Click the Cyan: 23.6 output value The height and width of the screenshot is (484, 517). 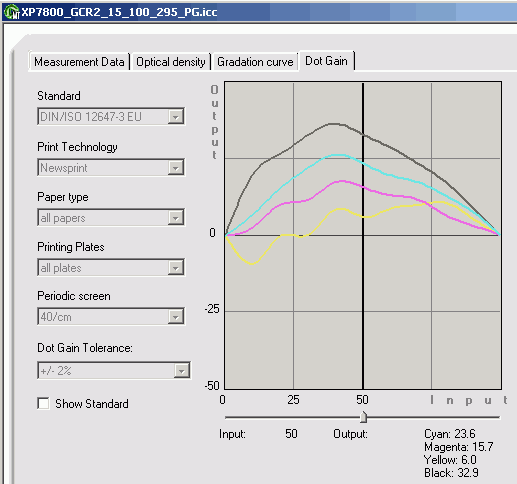(450, 434)
